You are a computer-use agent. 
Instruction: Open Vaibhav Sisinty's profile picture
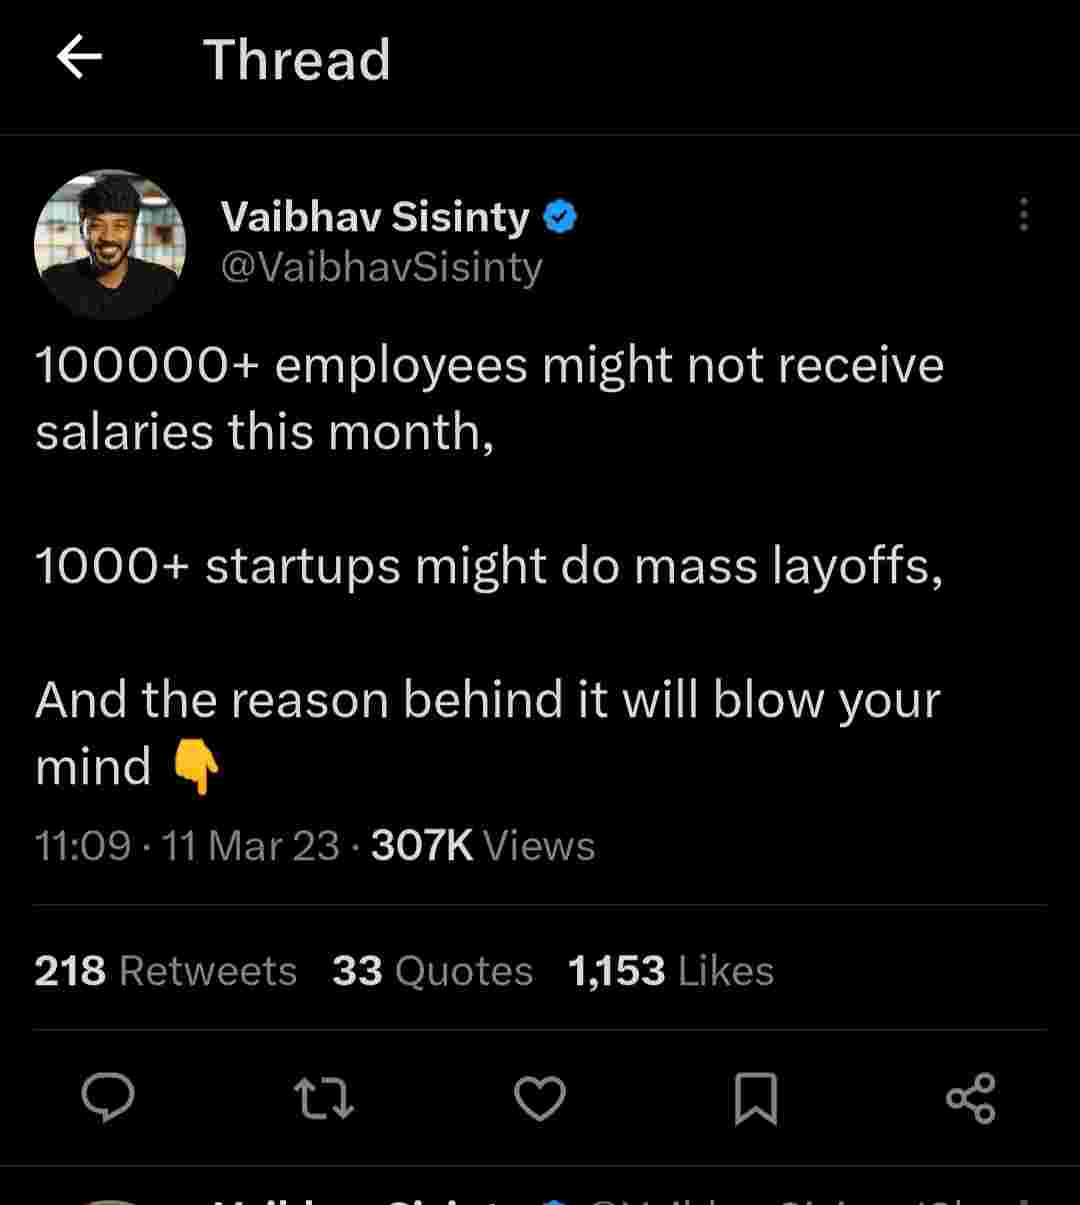point(110,244)
